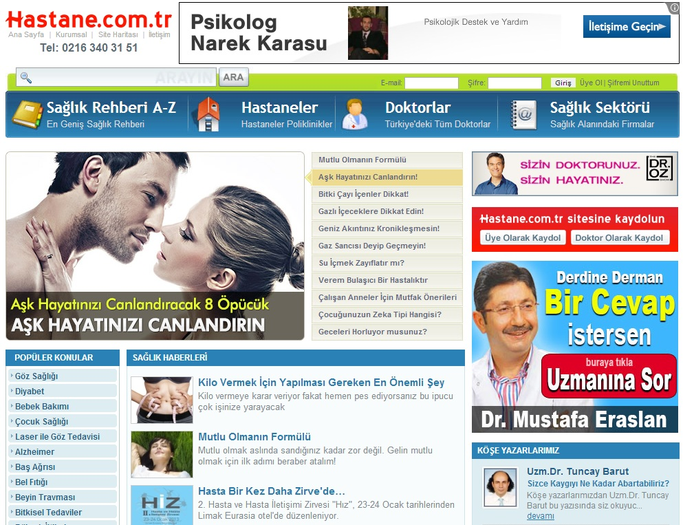Click the magnifier icon in search box
Screen dimensions: 683x525
26,78
